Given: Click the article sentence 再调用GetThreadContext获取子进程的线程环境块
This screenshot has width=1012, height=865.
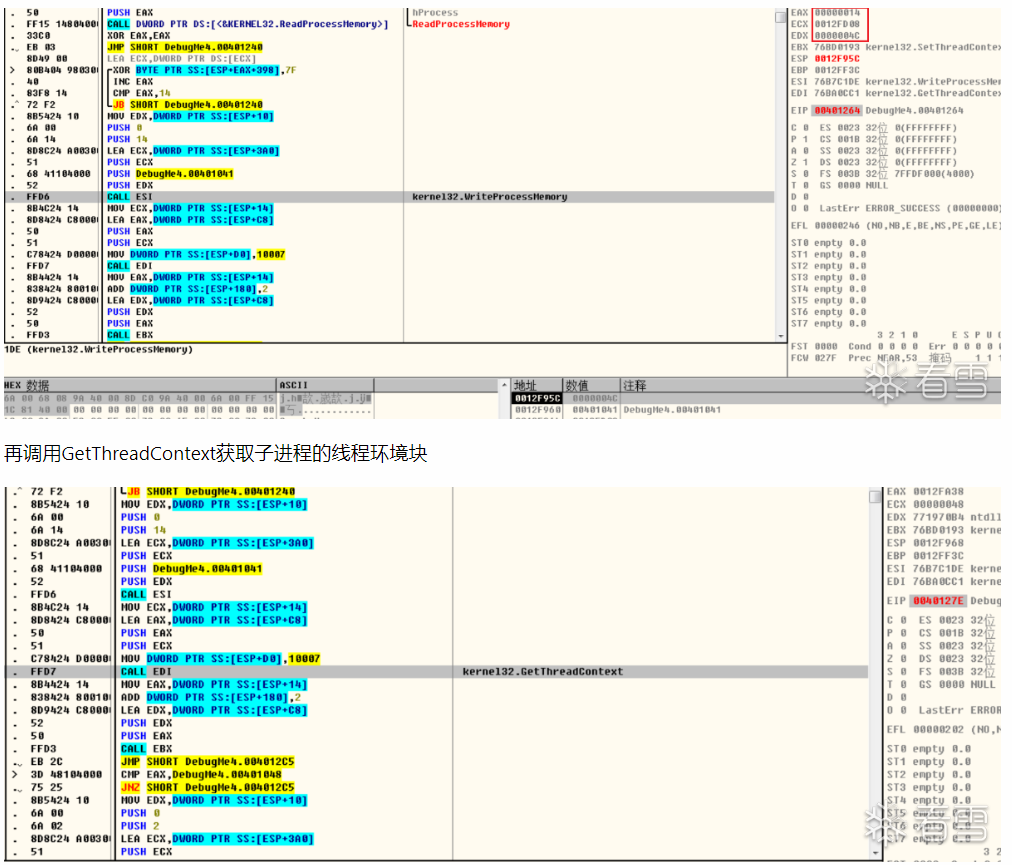Looking at the screenshot, I should [x=216, y=453].
